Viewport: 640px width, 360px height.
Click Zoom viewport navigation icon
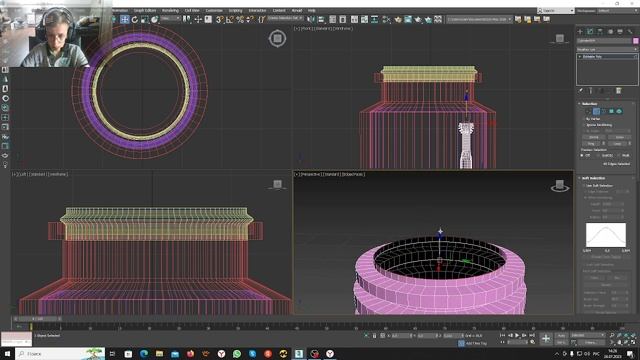pyautogui.click(x=611, y=335)
